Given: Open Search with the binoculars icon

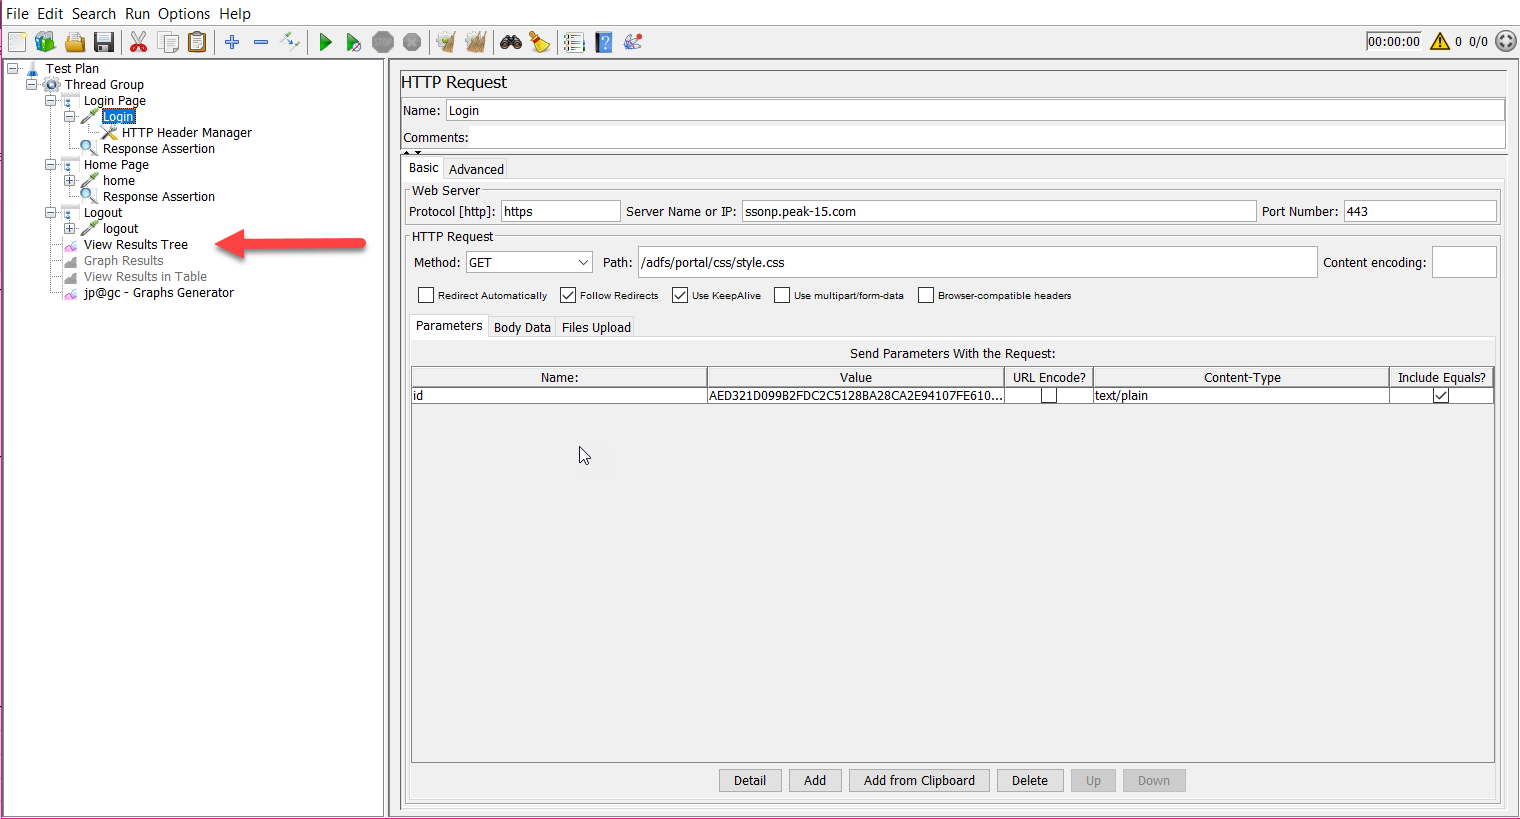Looking at the screenshot, I should click(511, 42).
